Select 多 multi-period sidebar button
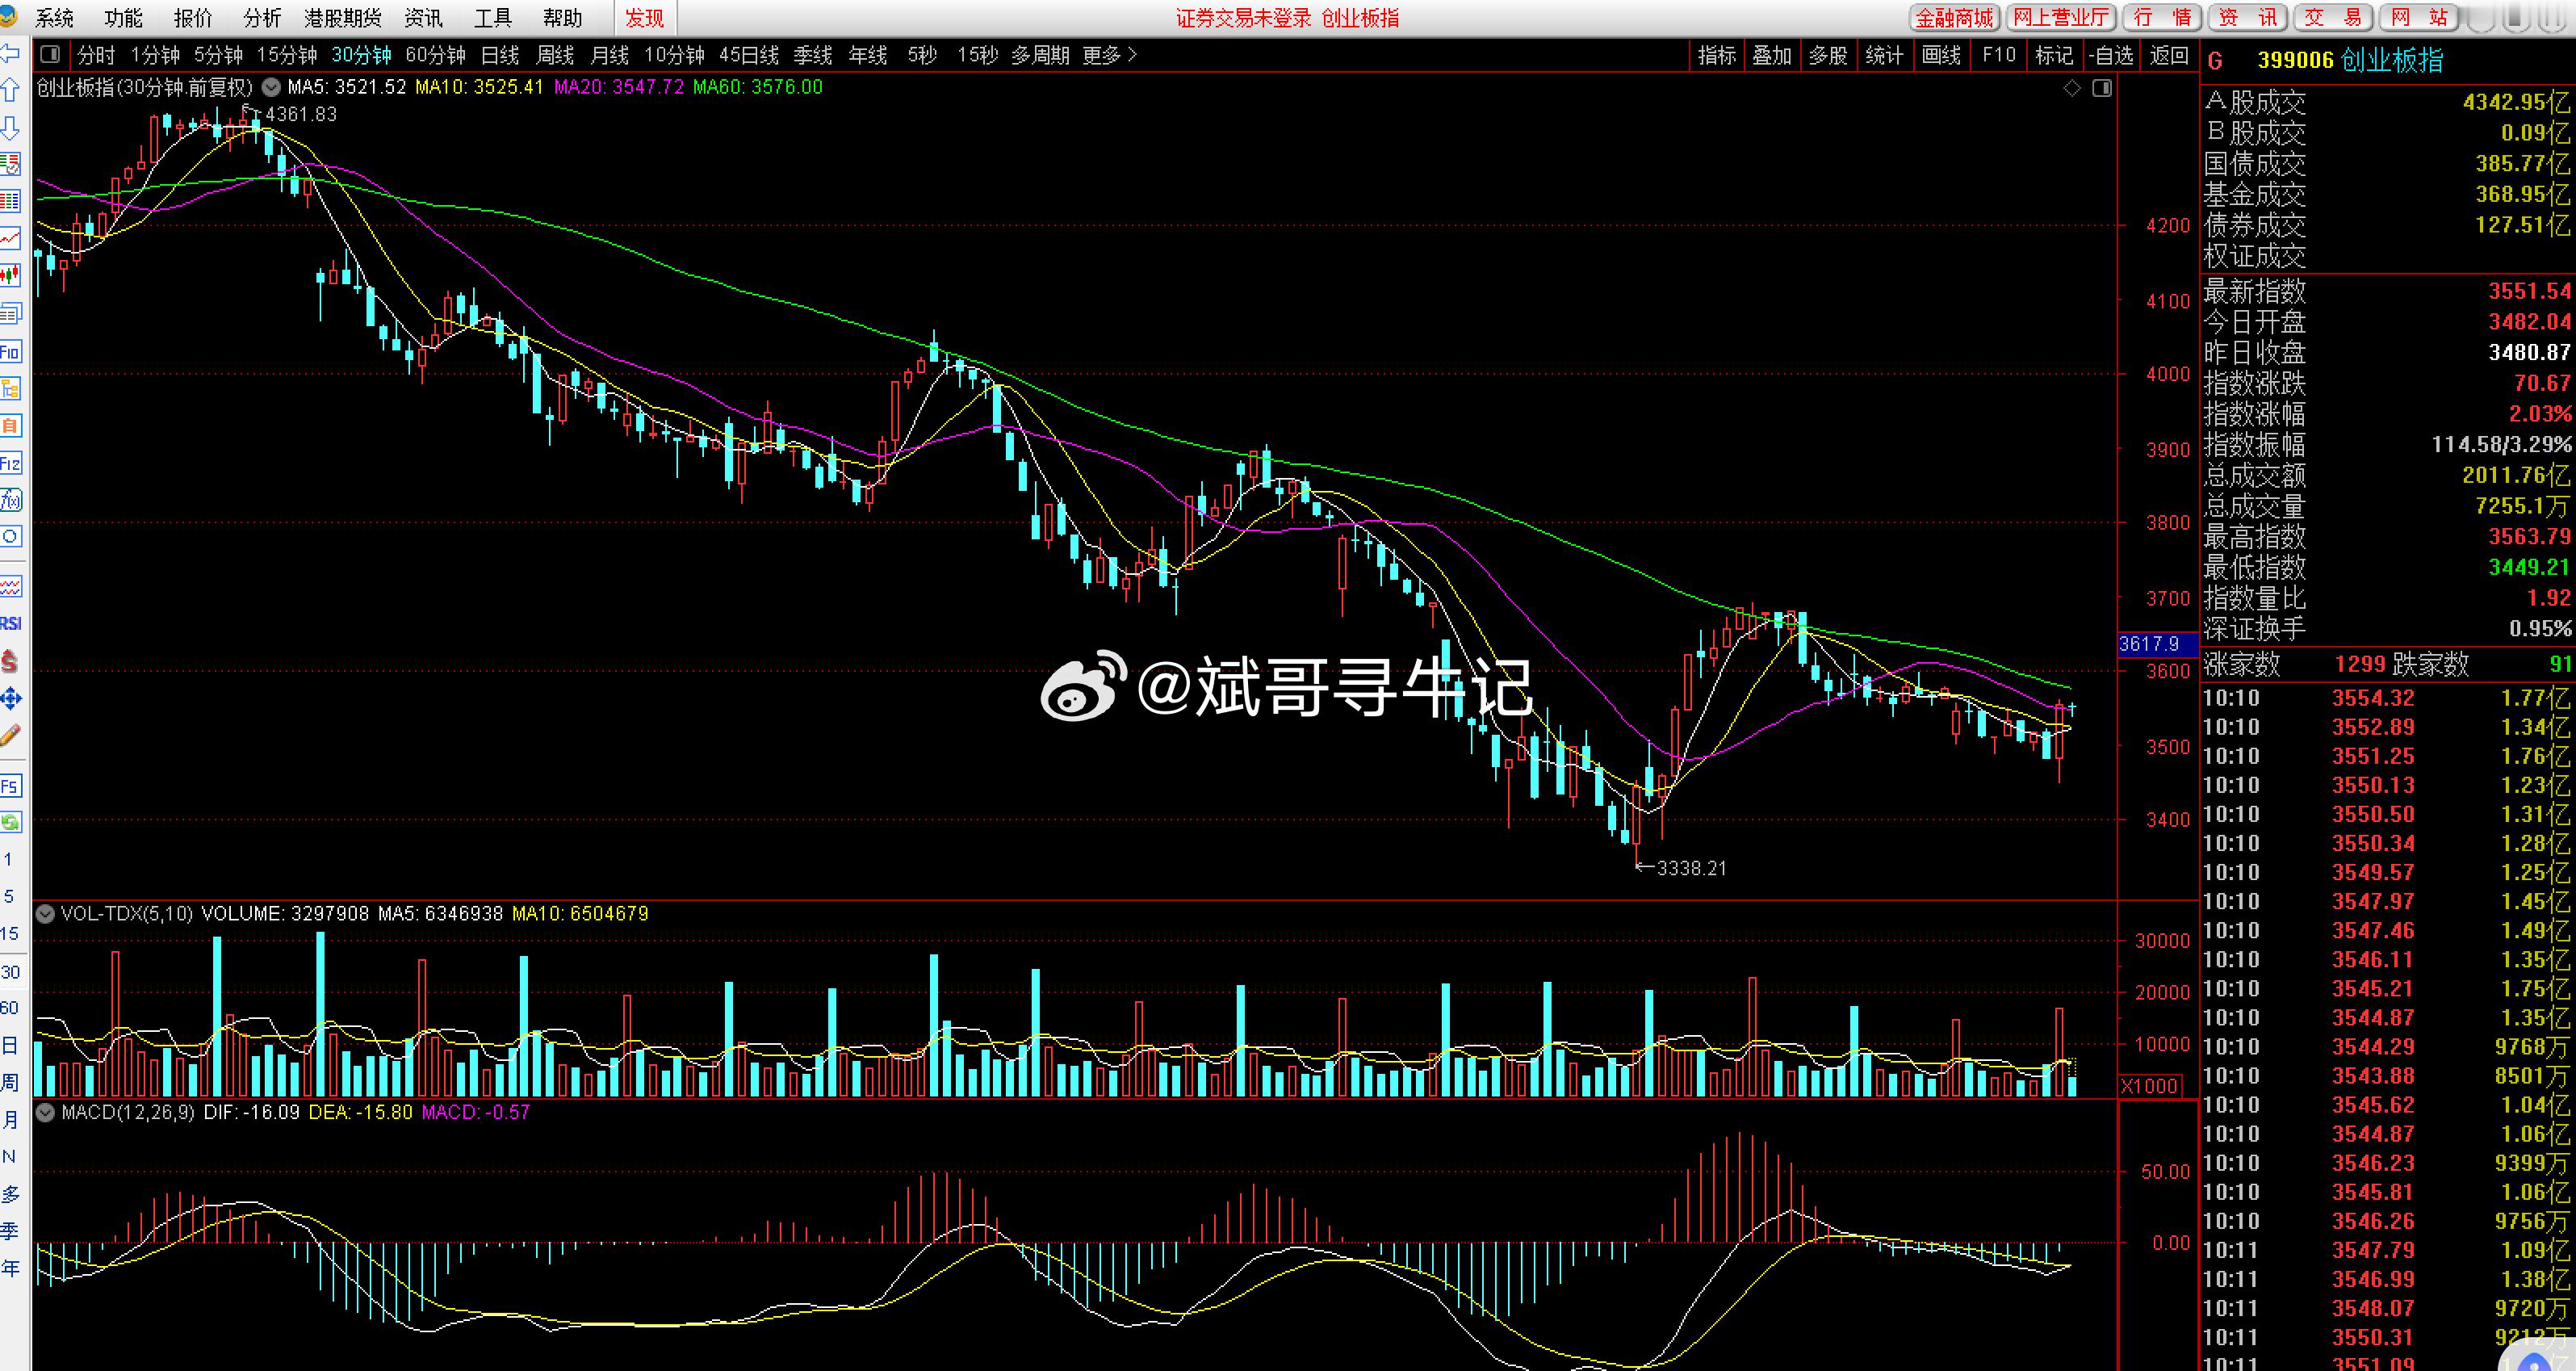2576x1371 pixels. (9, 1194)
